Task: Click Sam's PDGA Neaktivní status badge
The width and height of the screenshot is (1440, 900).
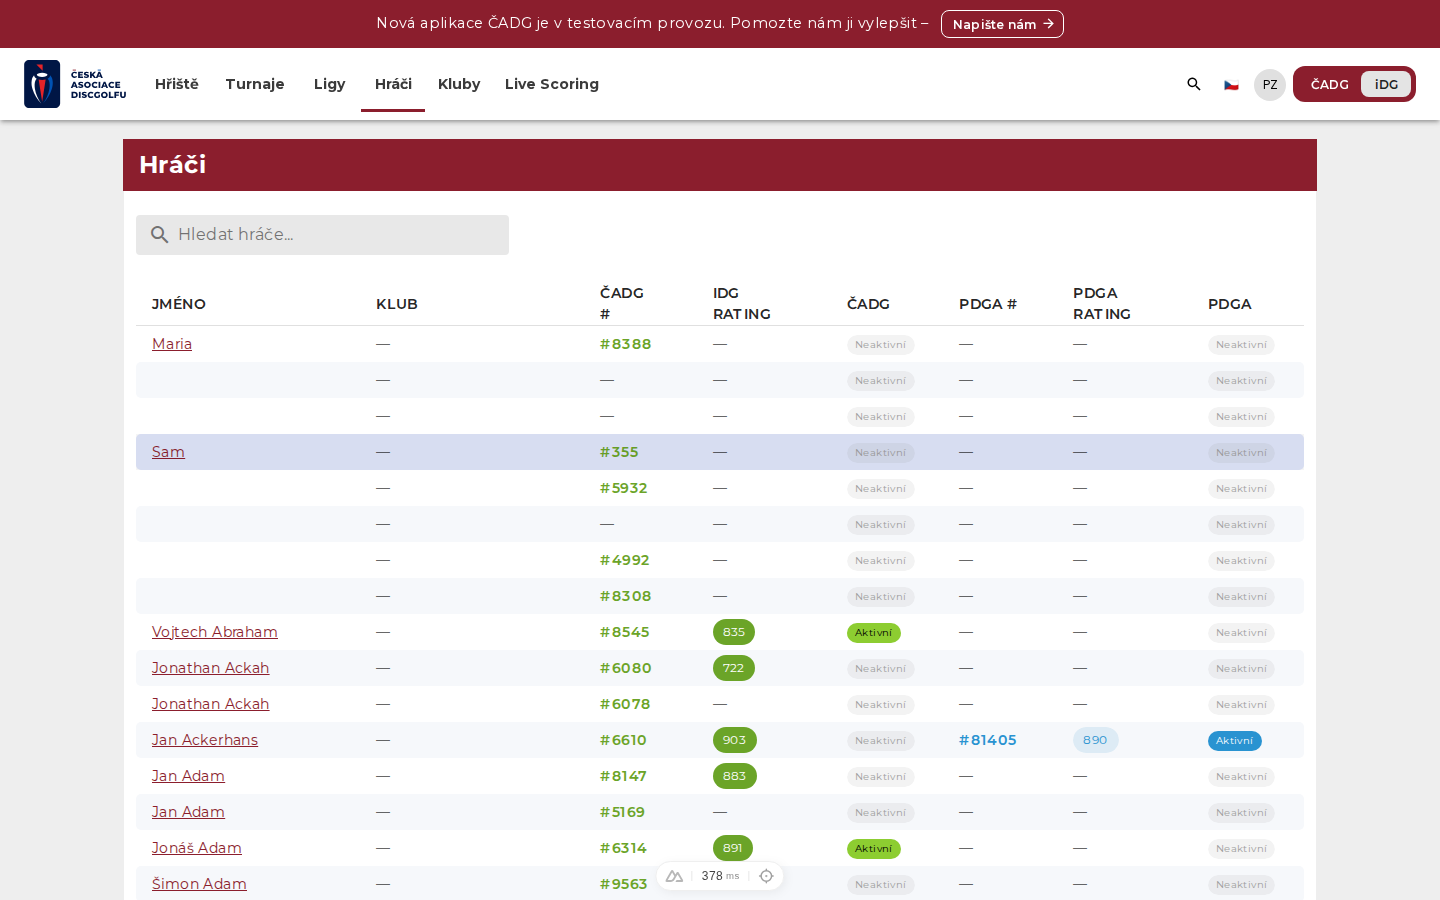Action: [x=1241, y=453]
